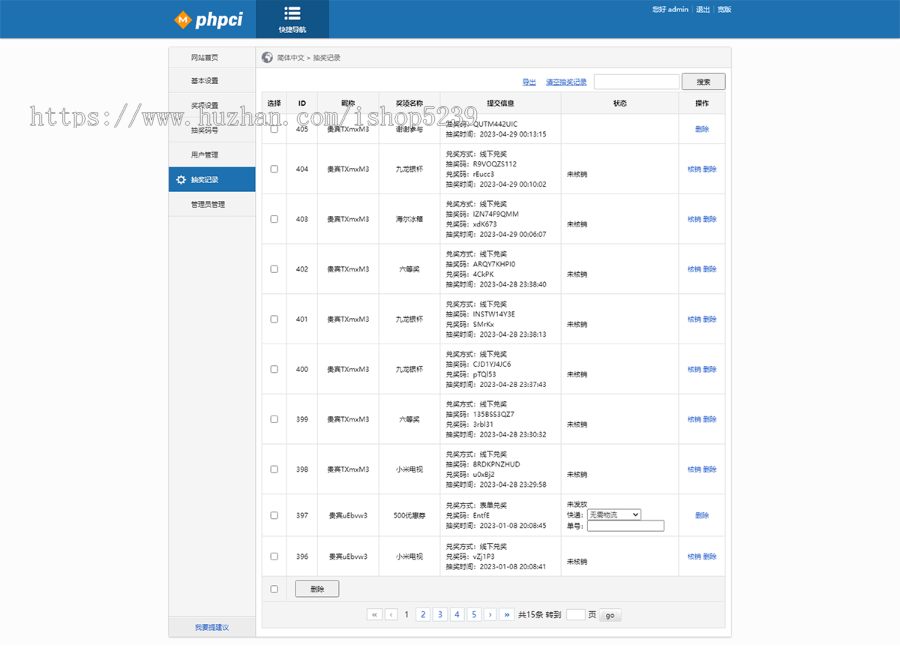Open 基本设置 in the sidebar

tap(204, 80)
